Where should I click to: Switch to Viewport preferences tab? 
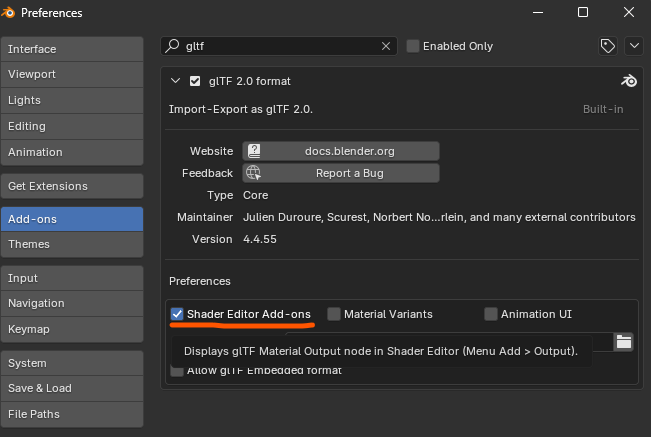[x=72, y=74]
